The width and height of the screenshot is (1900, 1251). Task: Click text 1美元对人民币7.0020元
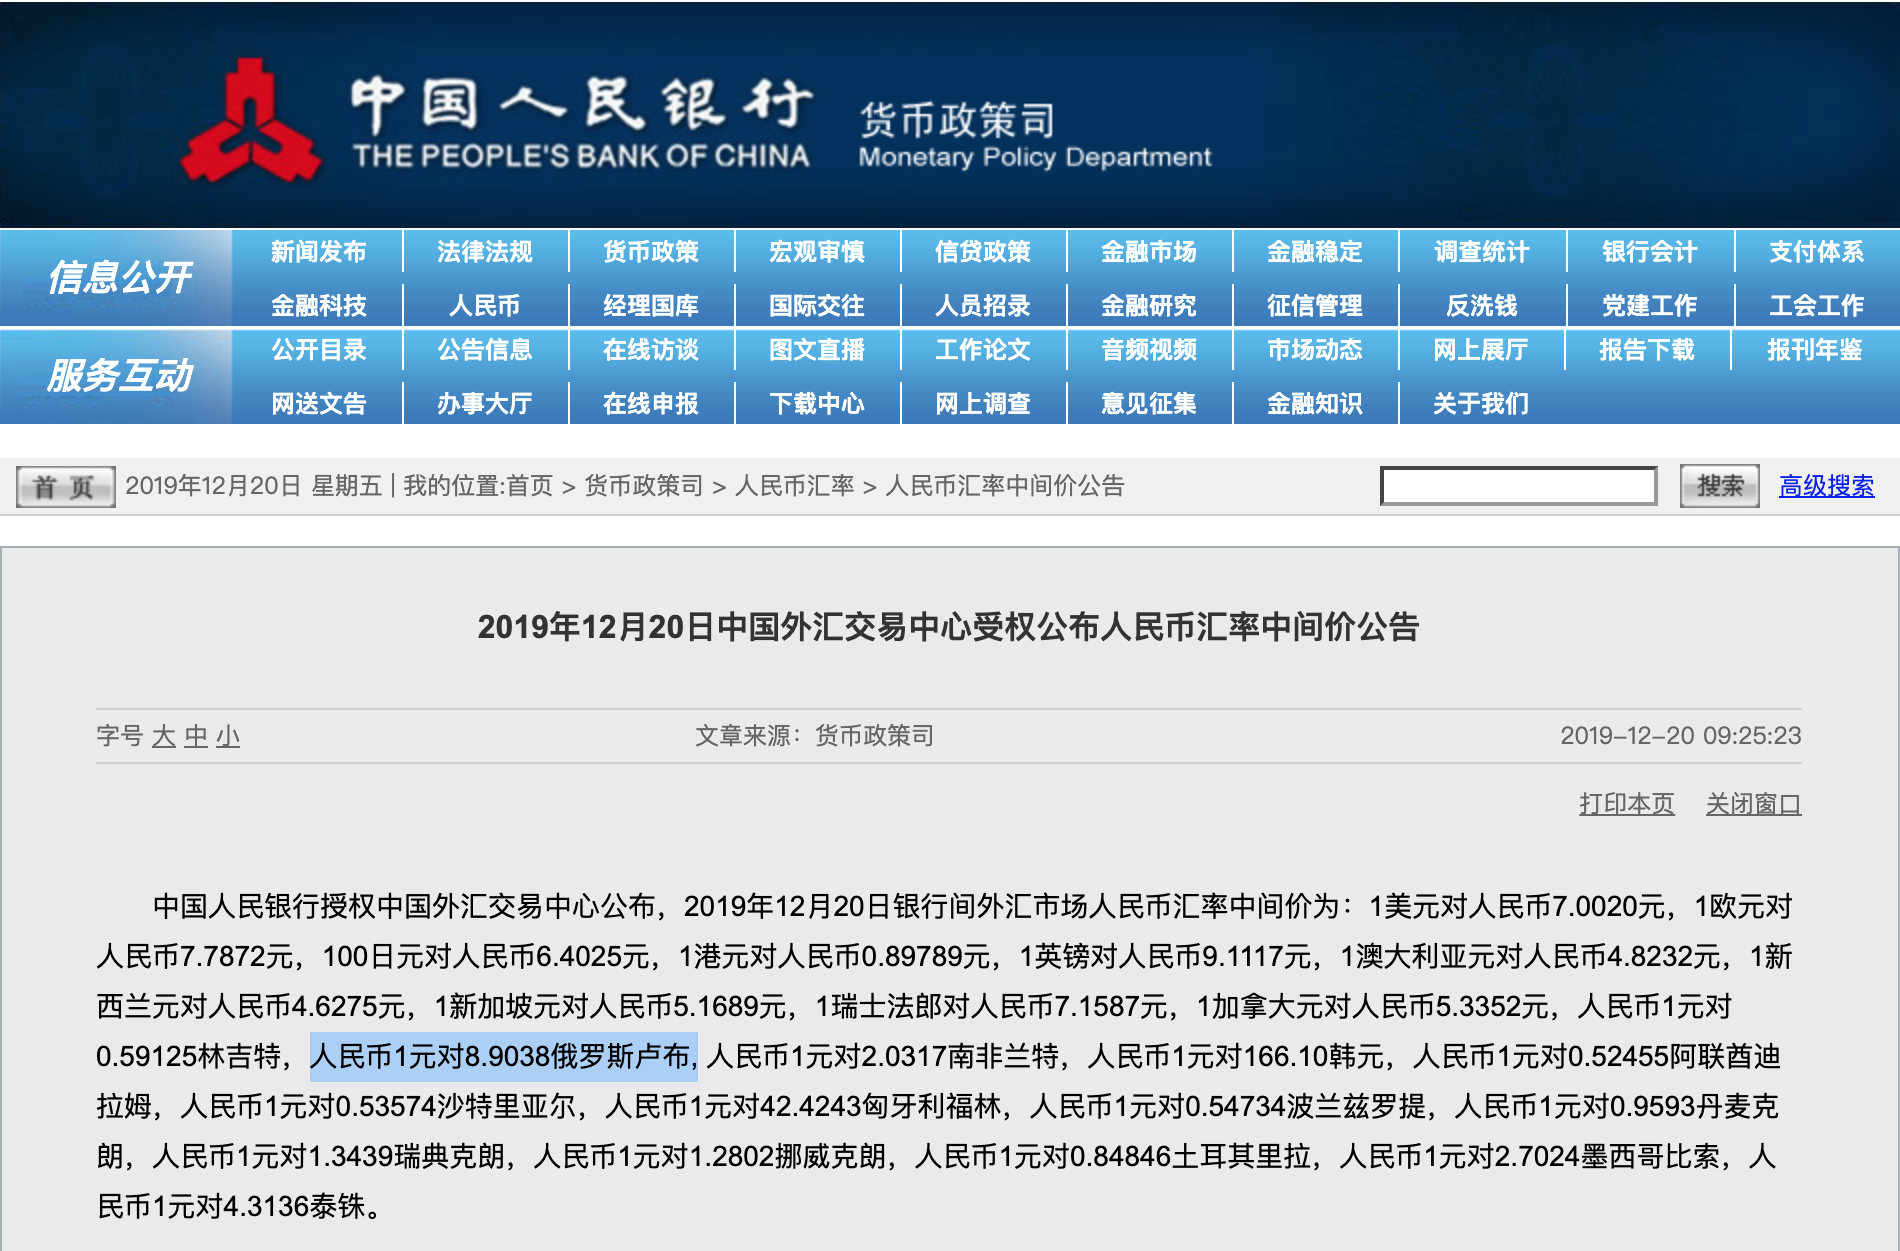tap(1516, 906)
